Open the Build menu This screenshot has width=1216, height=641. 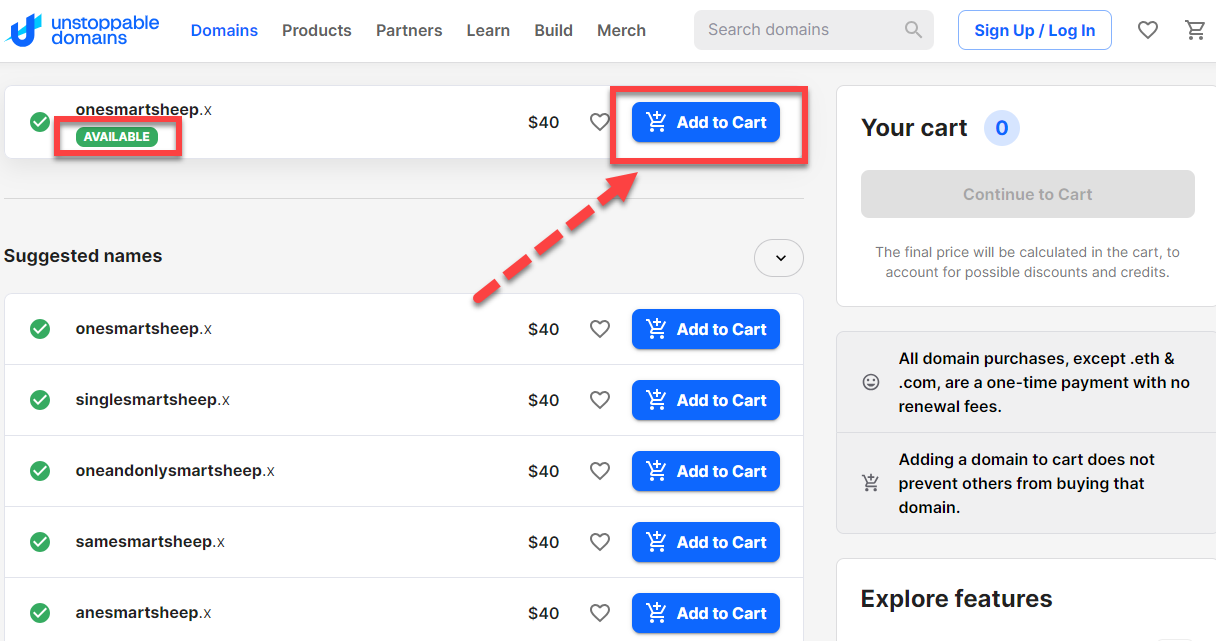point(554,30)
